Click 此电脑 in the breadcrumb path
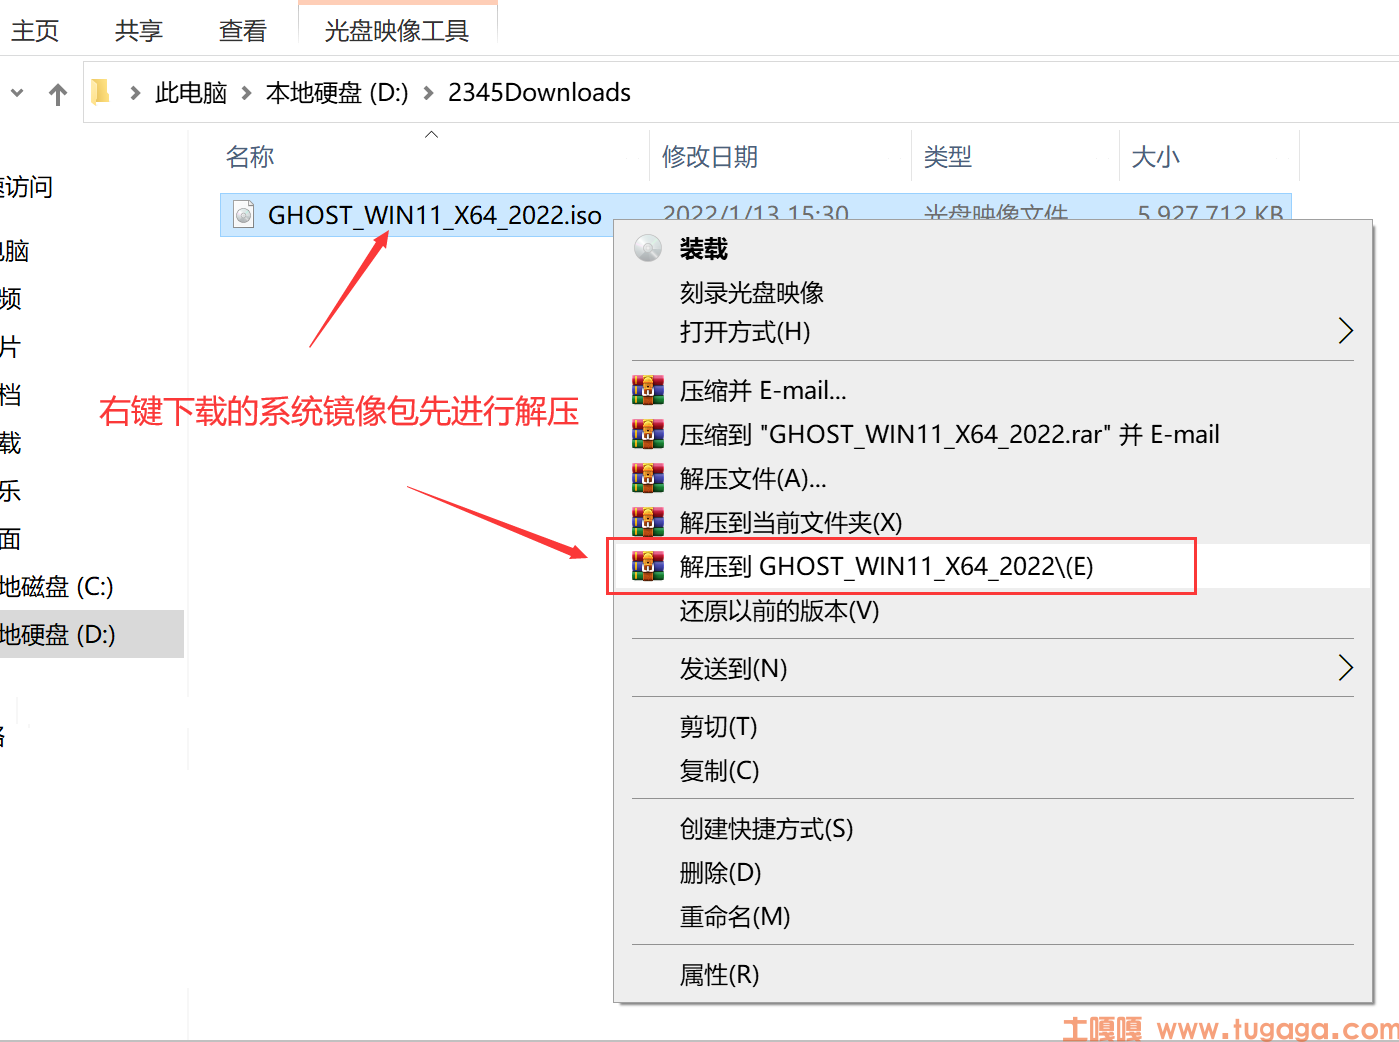 click(191, 93)
